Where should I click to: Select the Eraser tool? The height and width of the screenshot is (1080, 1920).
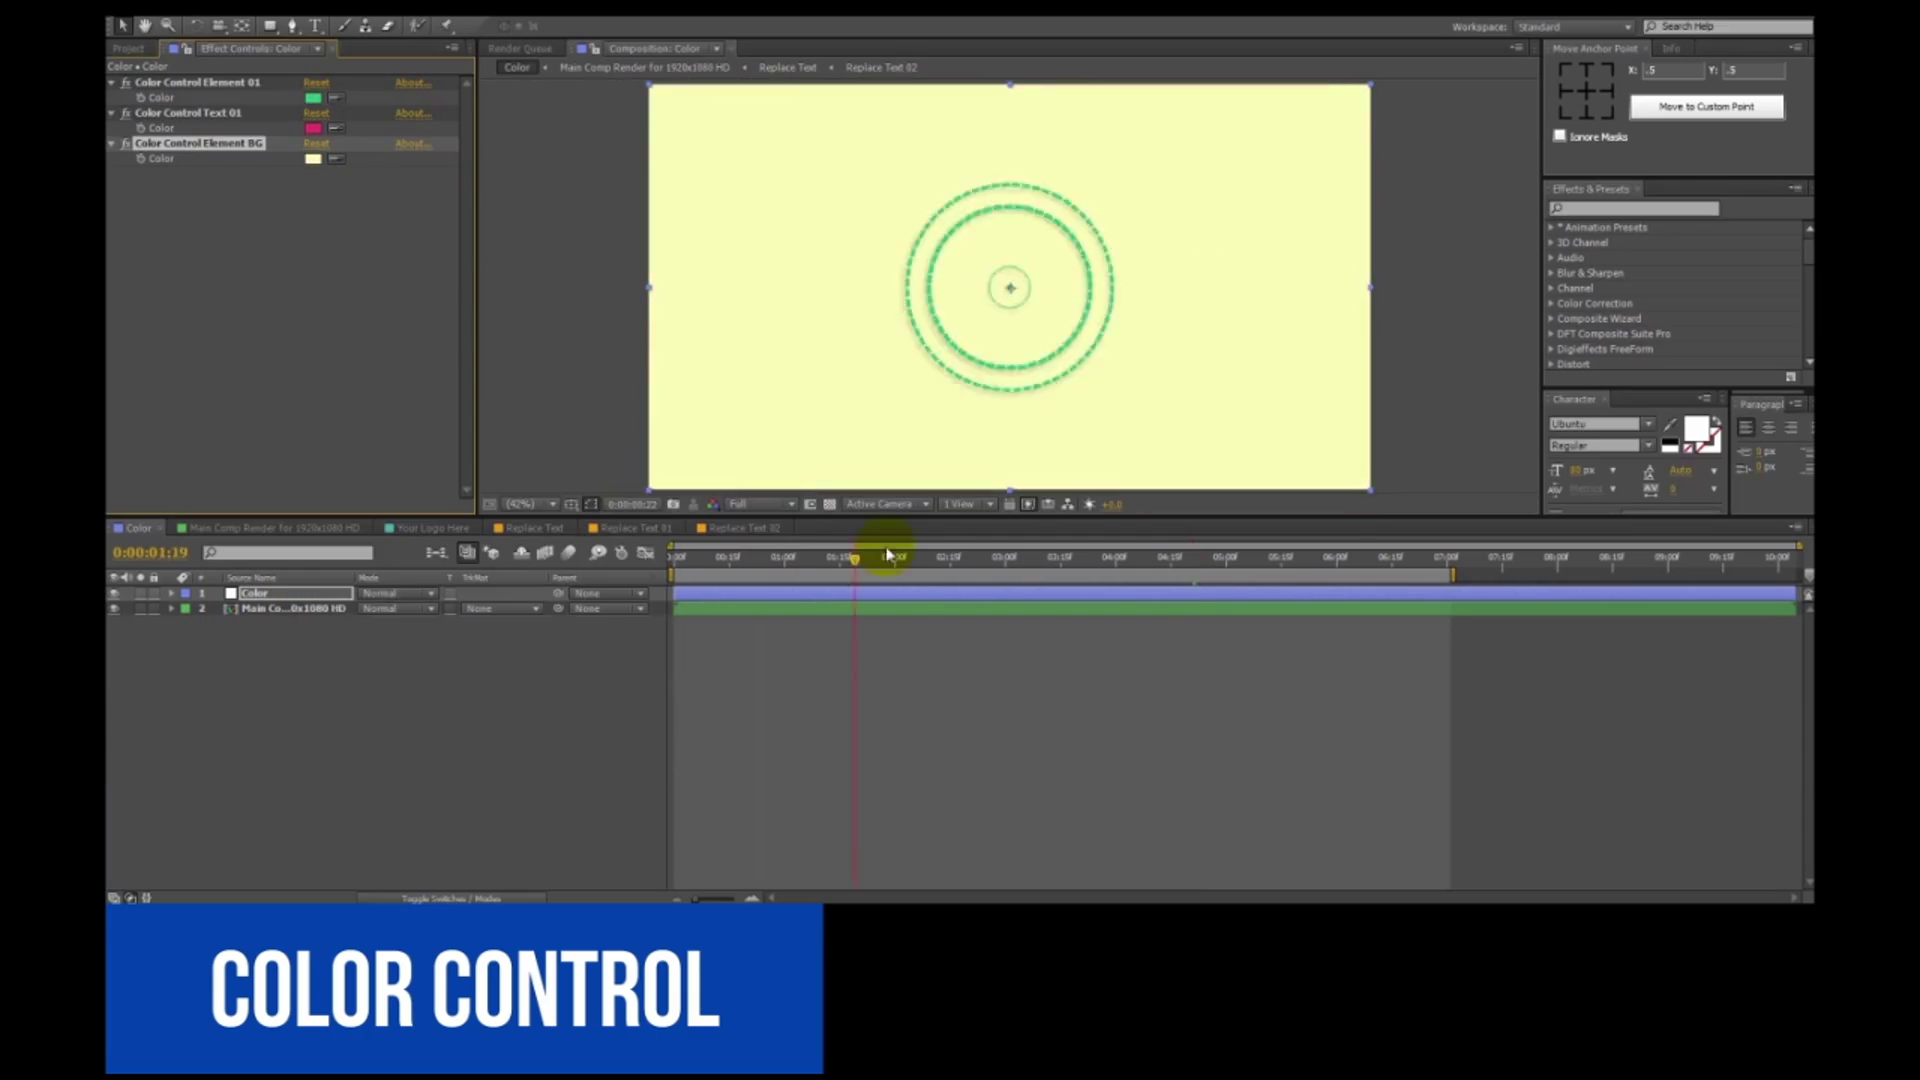[x=388, y=25]
